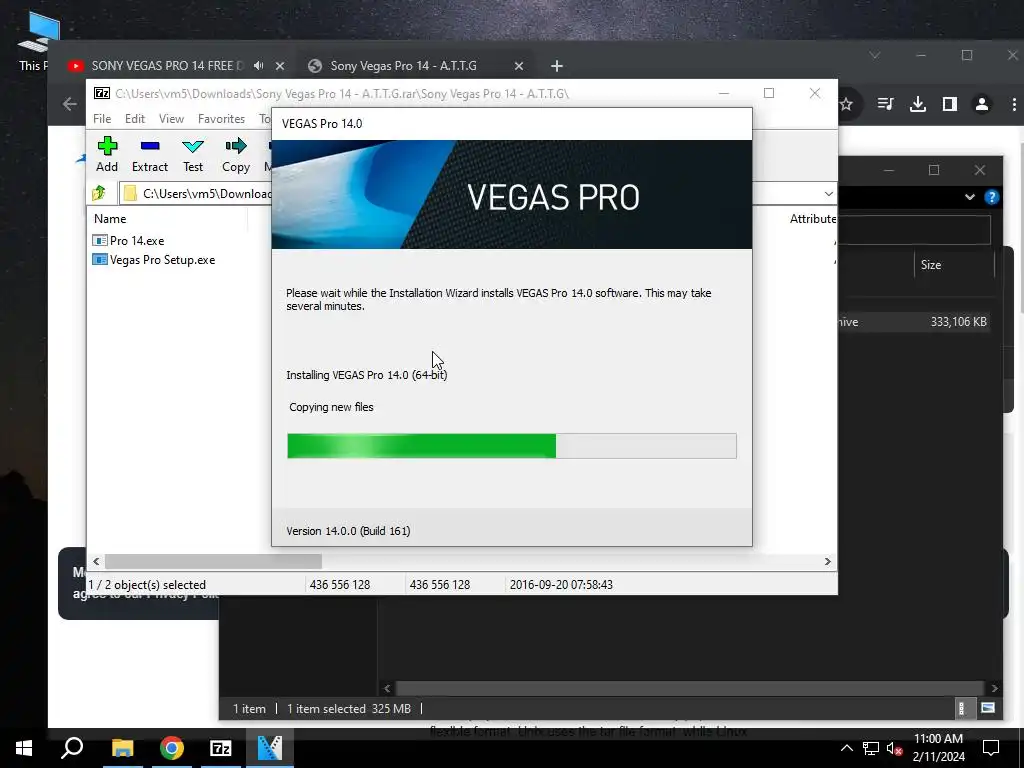Switch File Explorer to large icons view
This screenshot has height=768, width=1024.
point(988,708)
